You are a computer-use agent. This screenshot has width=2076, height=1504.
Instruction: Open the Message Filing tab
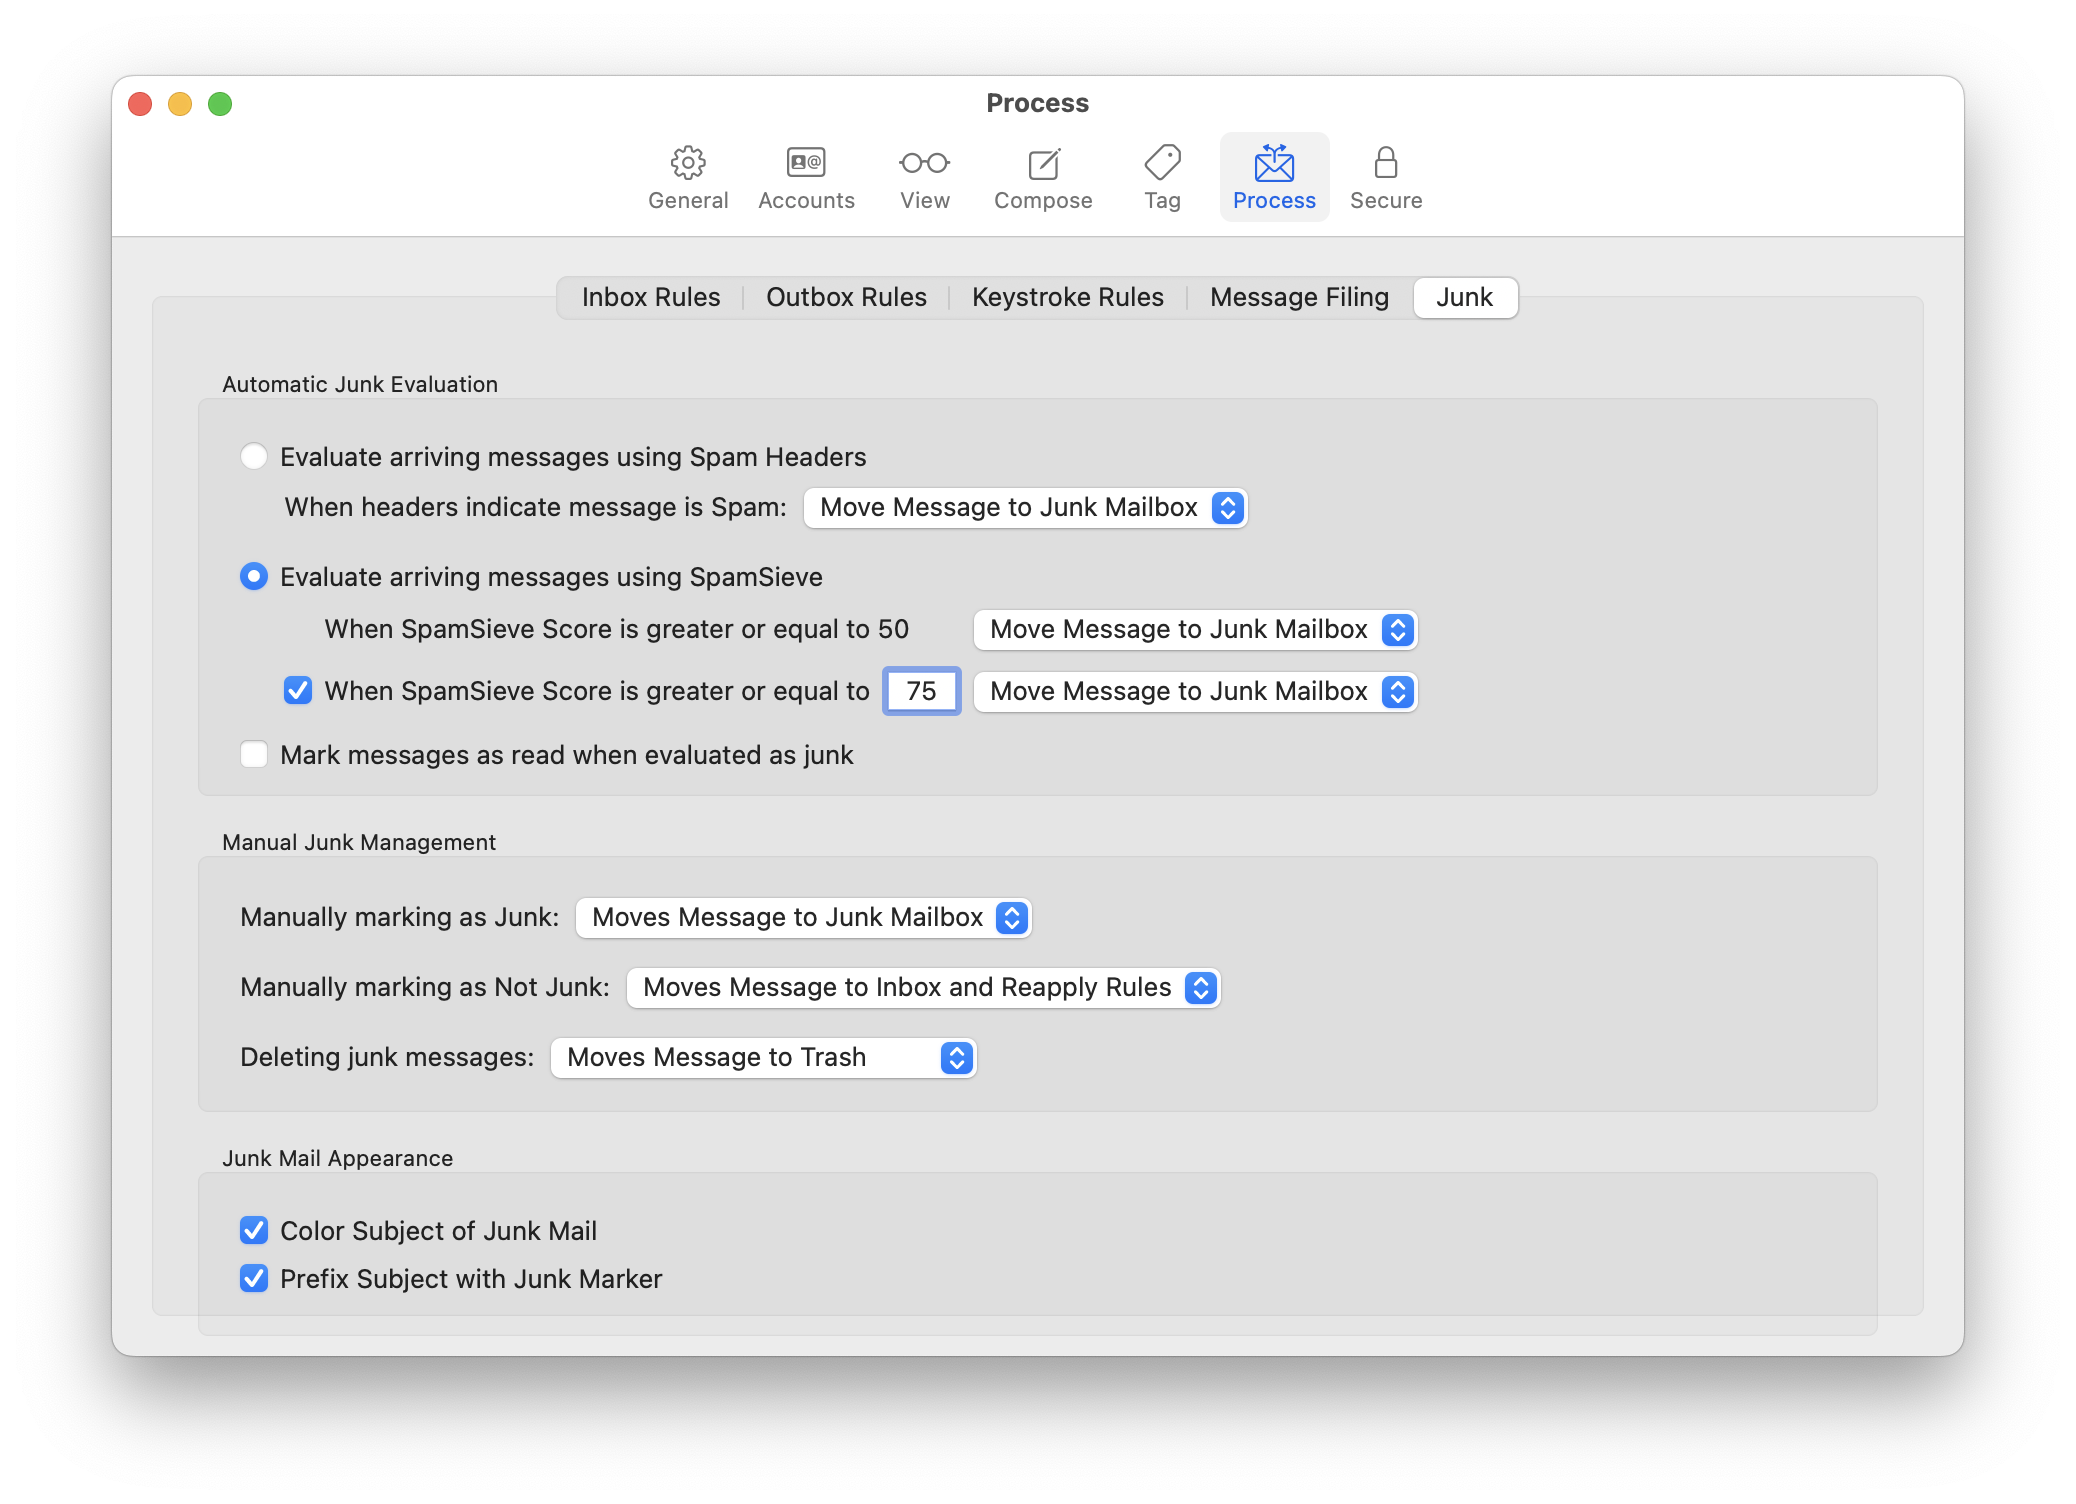(1298, 297)
